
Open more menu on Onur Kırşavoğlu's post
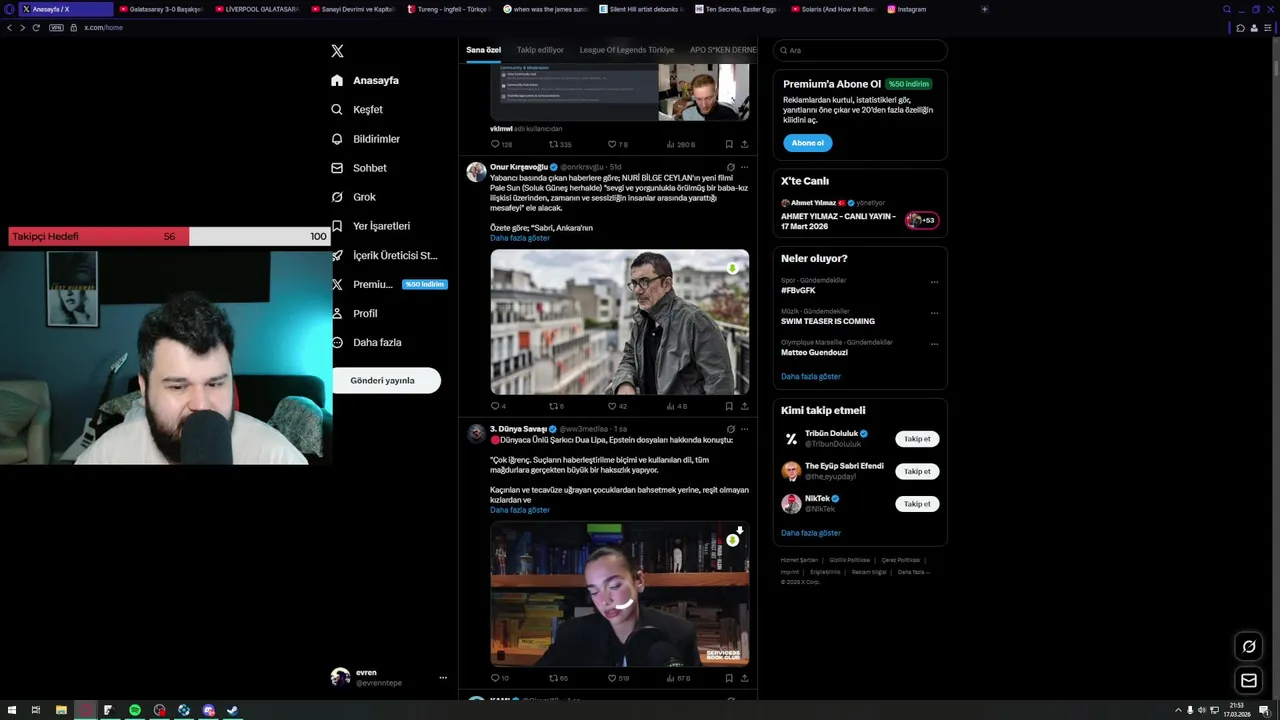tap(744, 167)
